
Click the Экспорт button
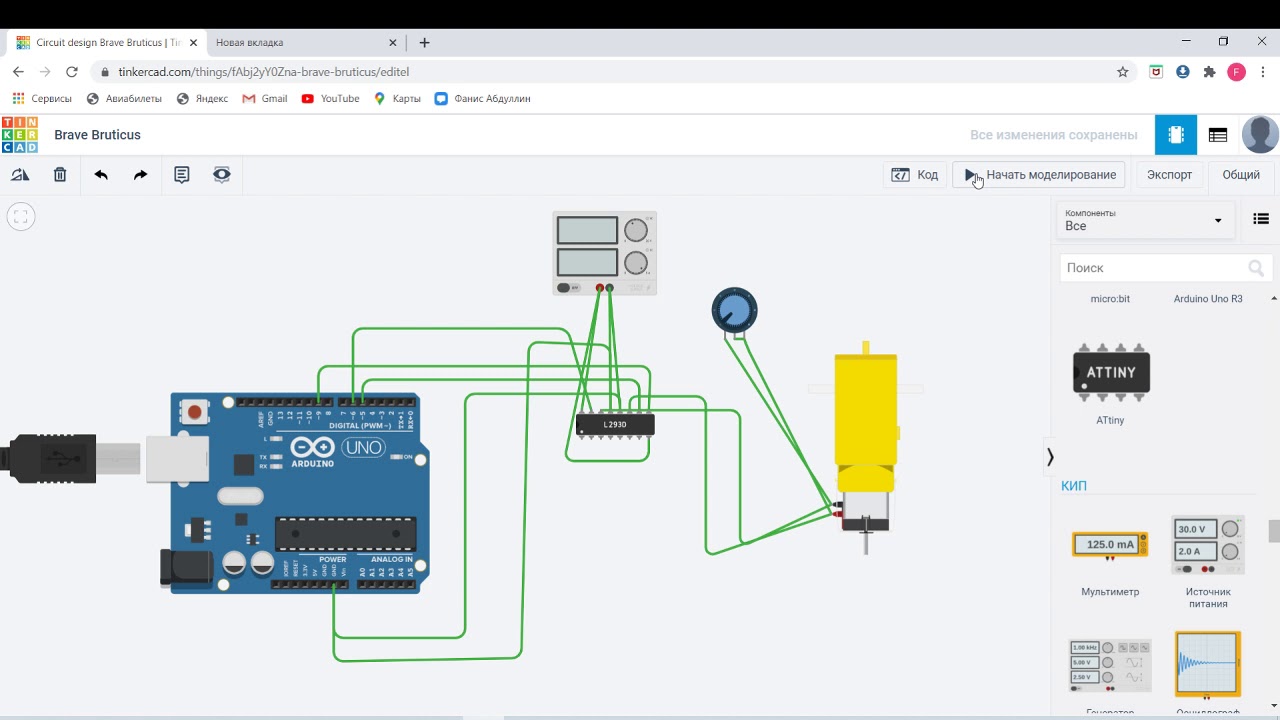1169,175
